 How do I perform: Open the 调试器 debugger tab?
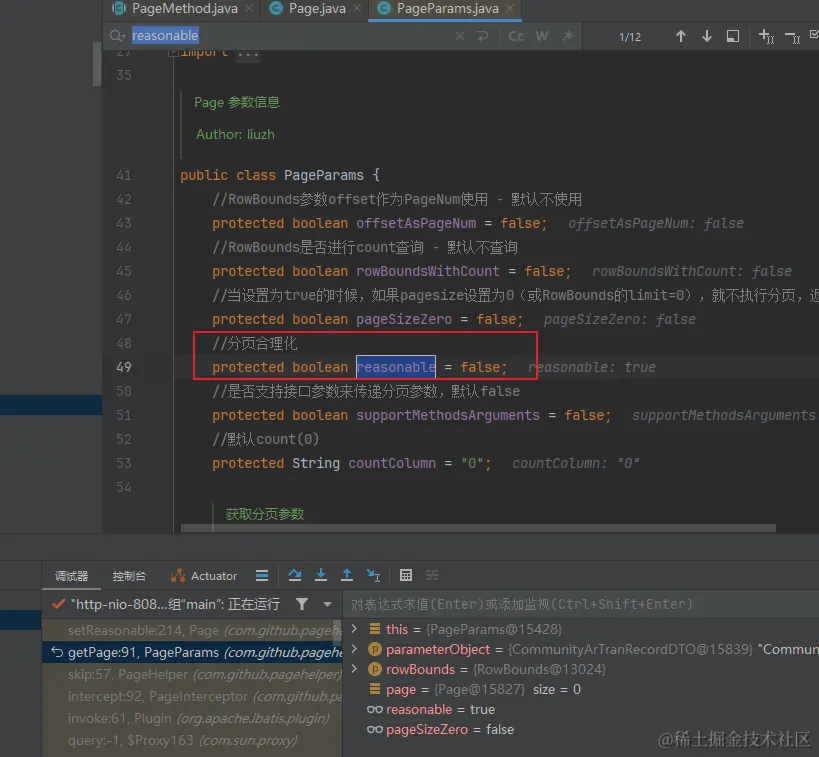point(72,576)
